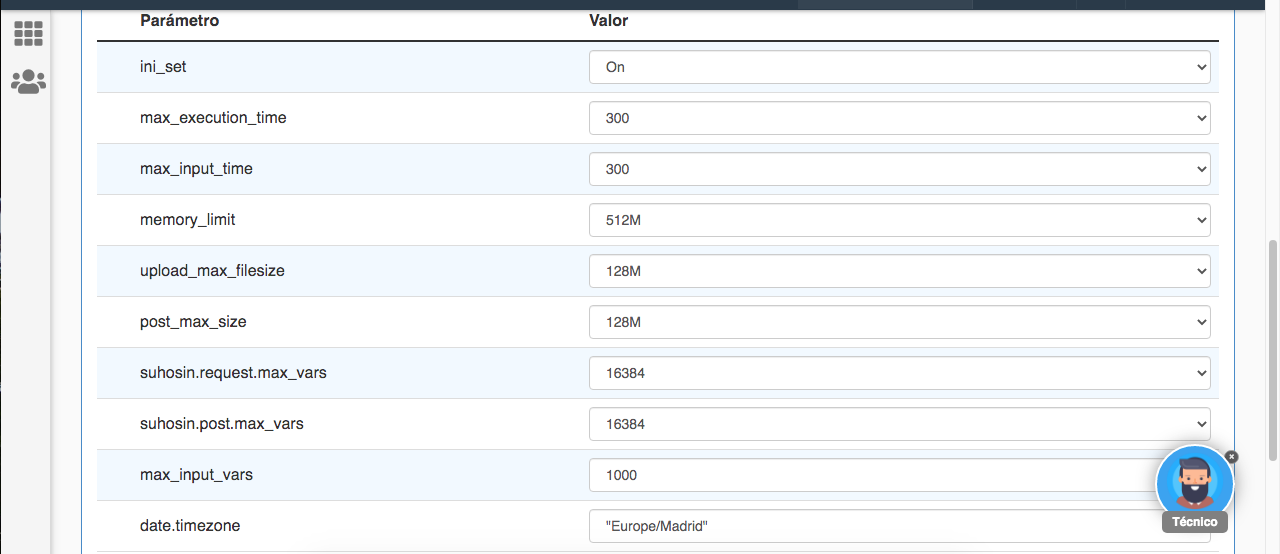This screenshot has height=554, width=1280.
Task: Open the users group icon in sidebar
Action: (x=28, y=81)
